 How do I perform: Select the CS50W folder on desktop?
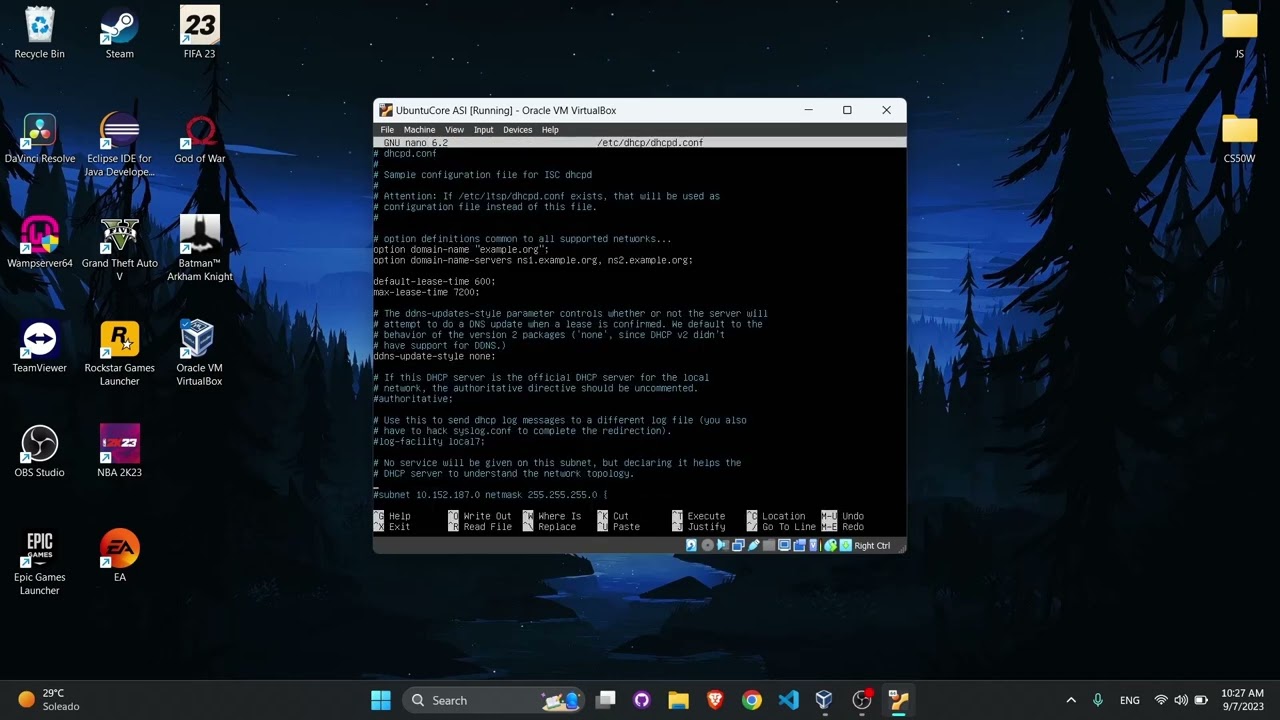tap(1239, 138)
